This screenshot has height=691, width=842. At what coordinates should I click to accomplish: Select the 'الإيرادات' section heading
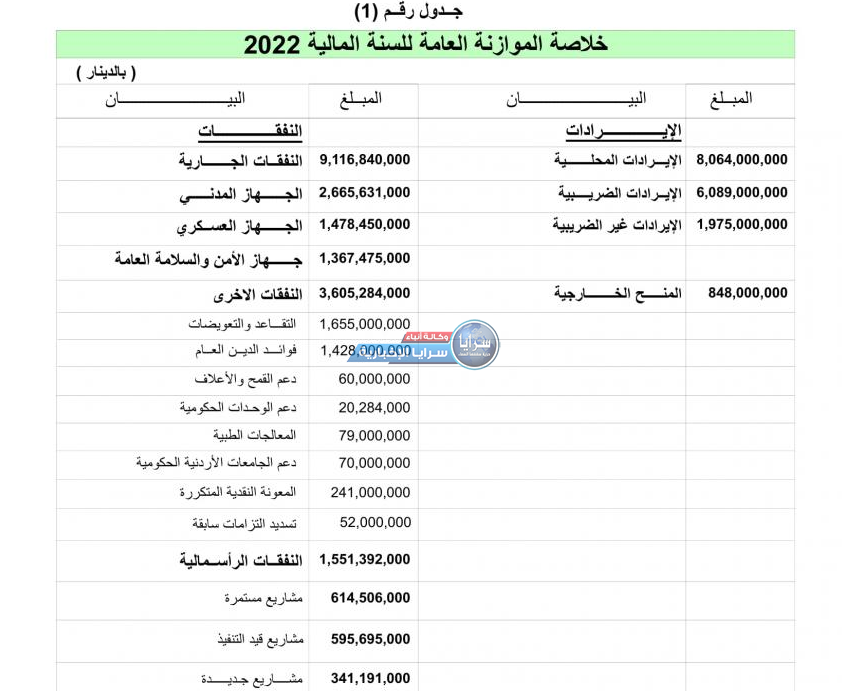tap(623, 131)
